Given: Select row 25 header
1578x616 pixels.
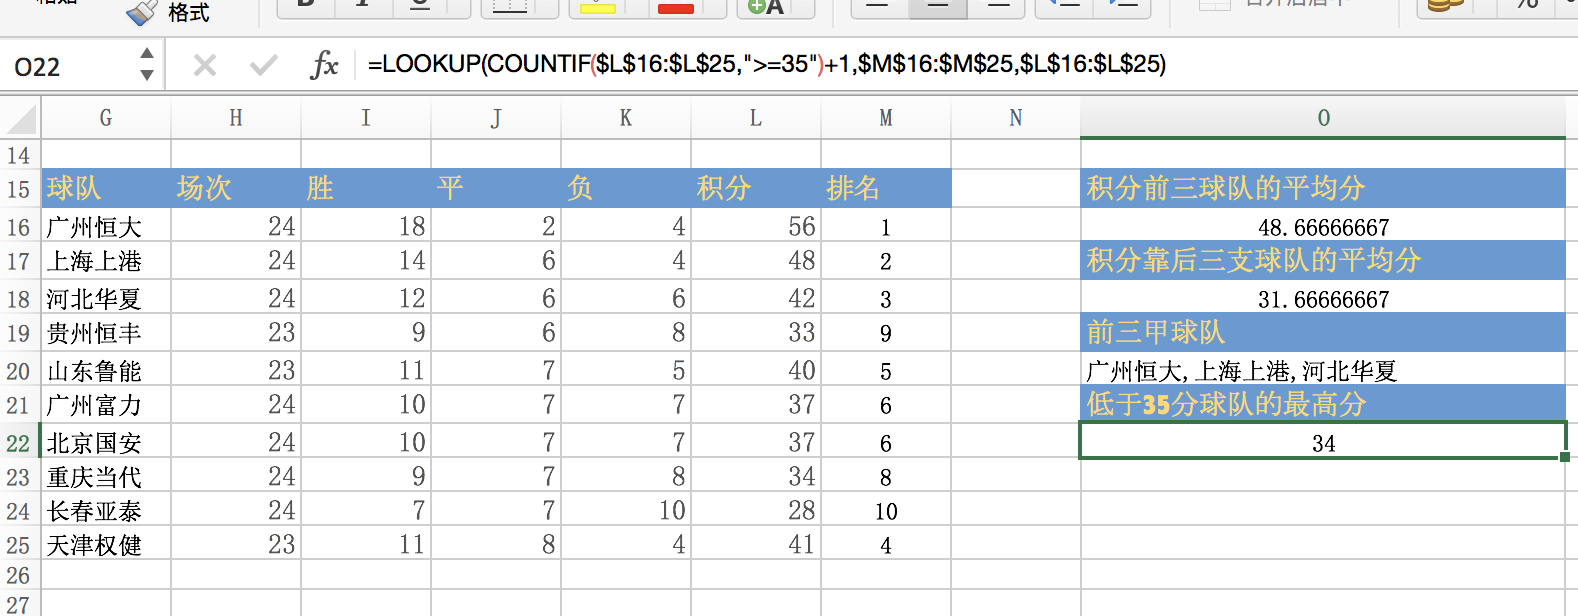Looking at the screenshot, I should (19, 545).
